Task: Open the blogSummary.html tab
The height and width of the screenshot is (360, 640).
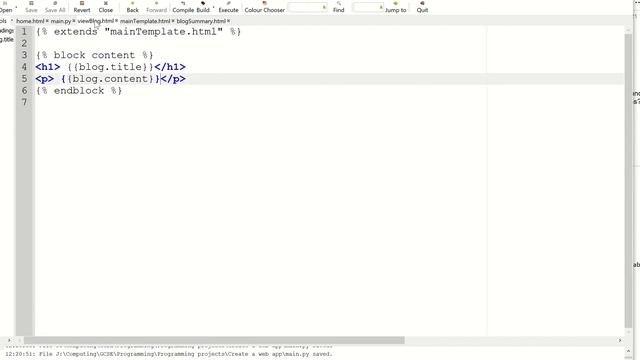Action: [201, 21]
